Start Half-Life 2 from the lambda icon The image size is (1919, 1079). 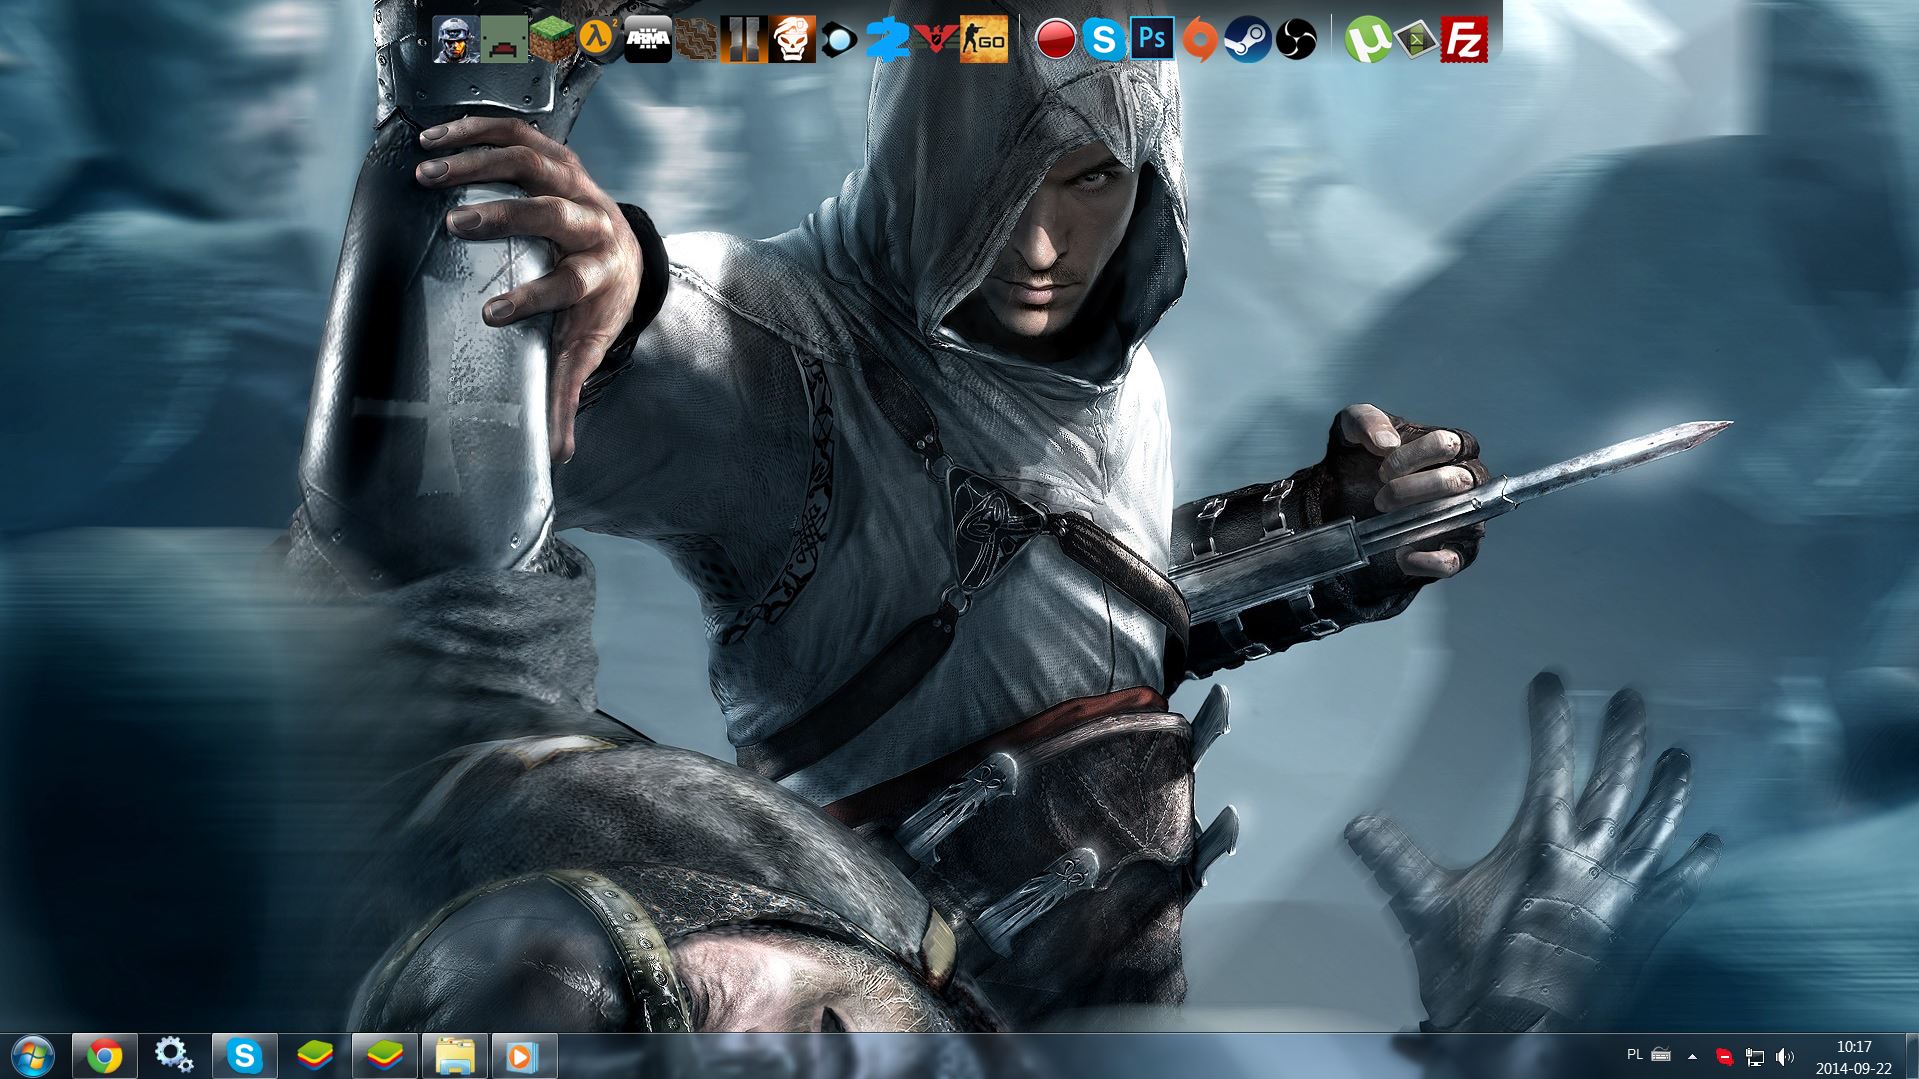tap(600, 40)
